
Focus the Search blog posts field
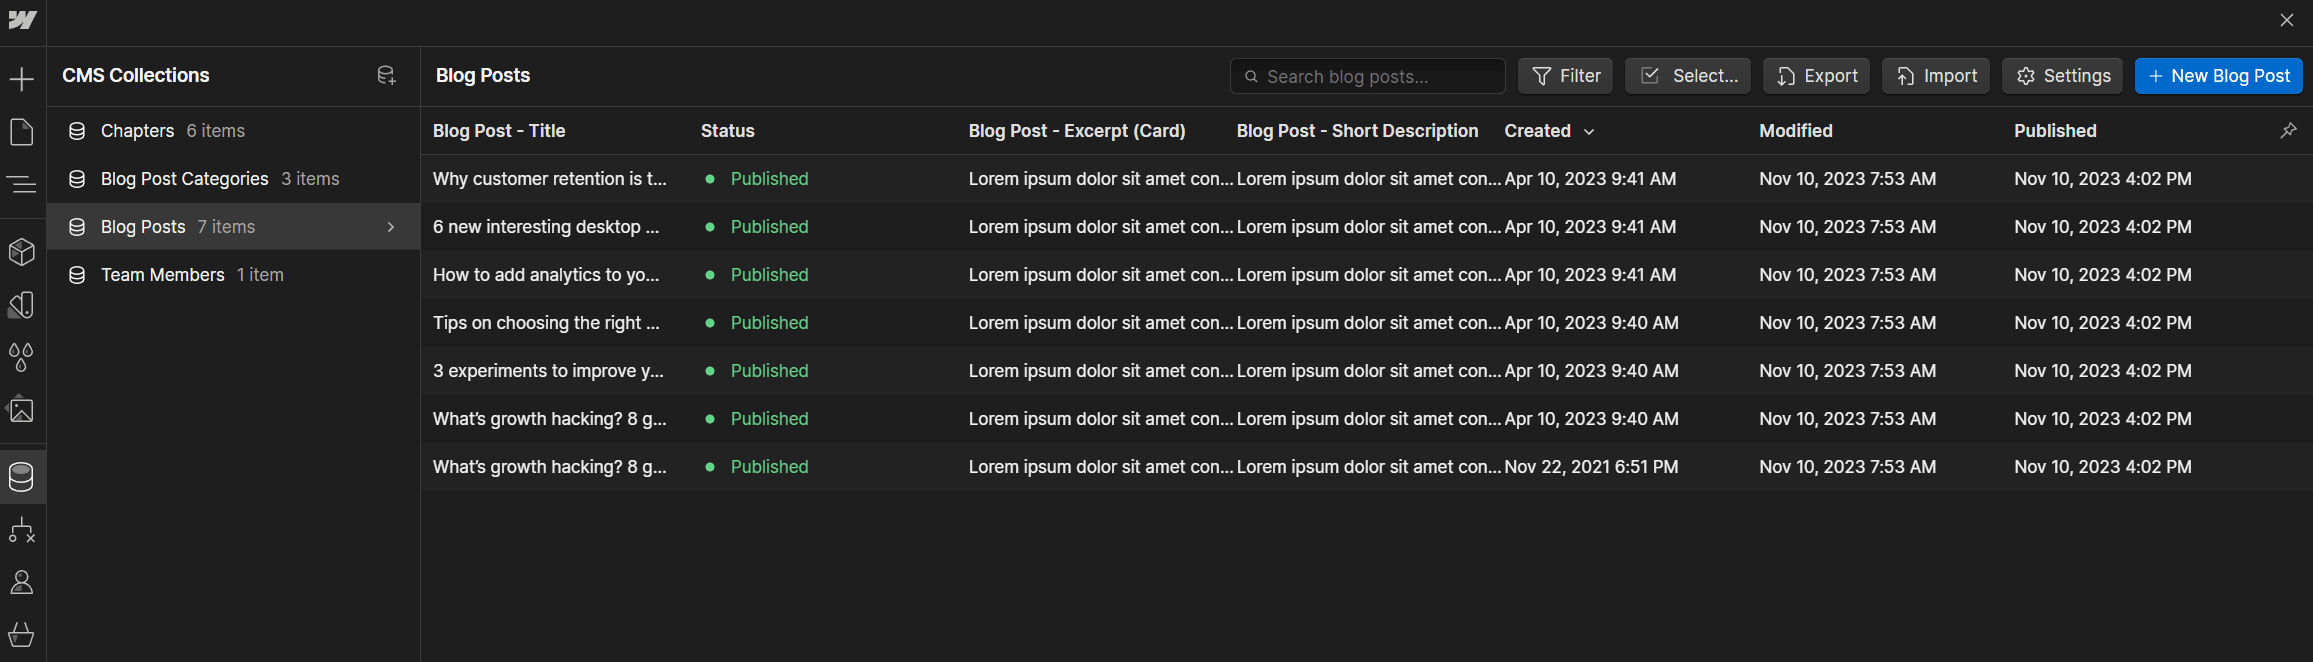click(1368, 76)
